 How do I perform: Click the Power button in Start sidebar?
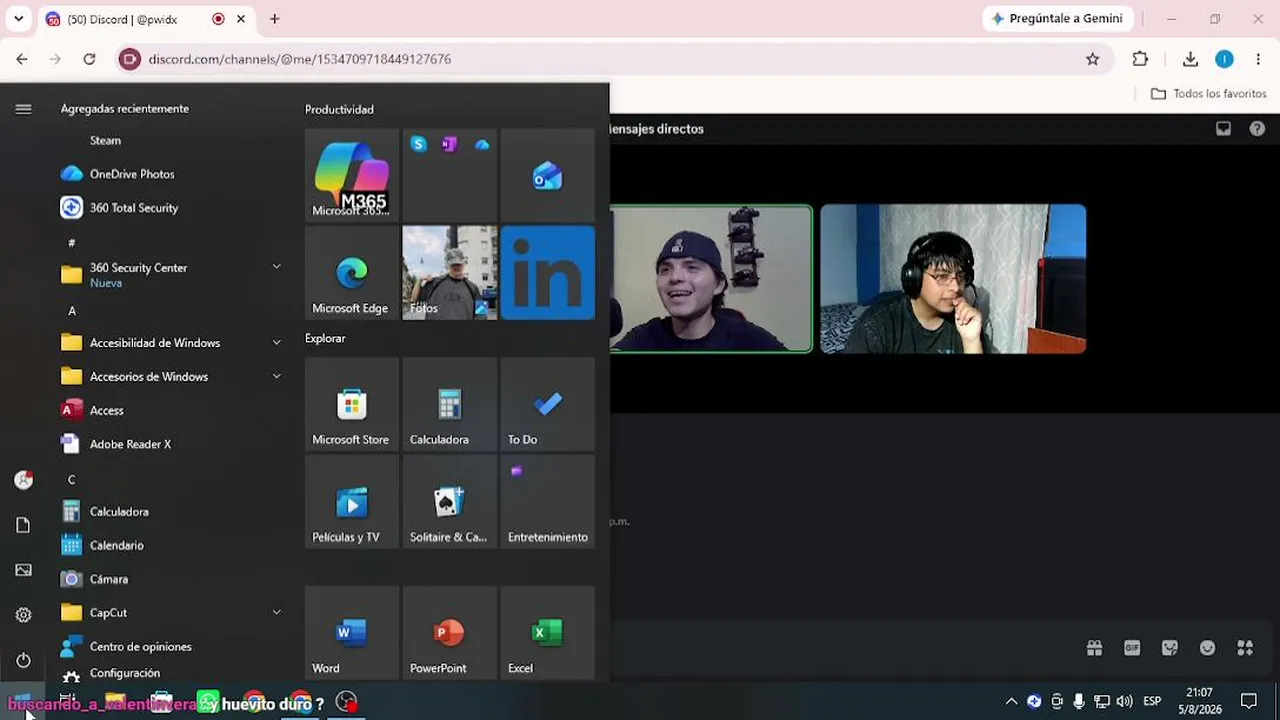(x=23, y=660)
